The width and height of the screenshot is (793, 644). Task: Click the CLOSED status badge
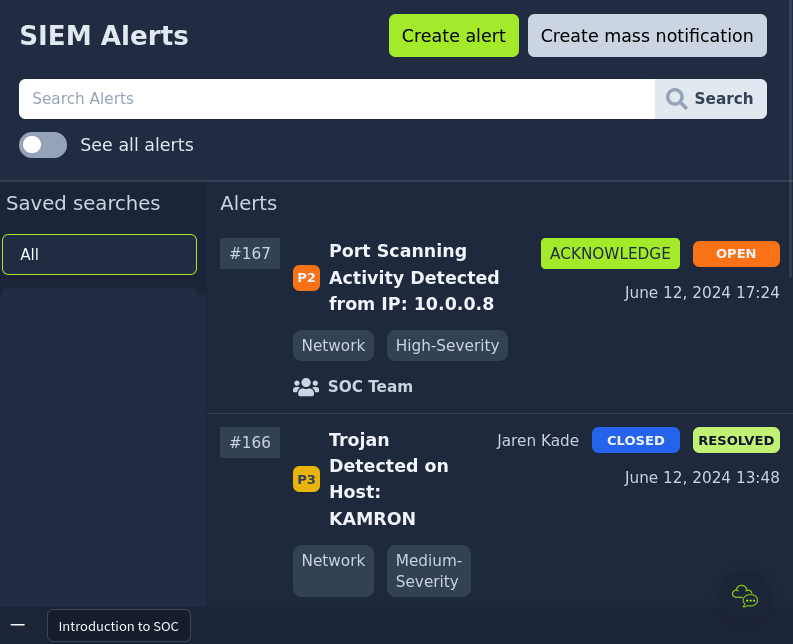[635, 441]
